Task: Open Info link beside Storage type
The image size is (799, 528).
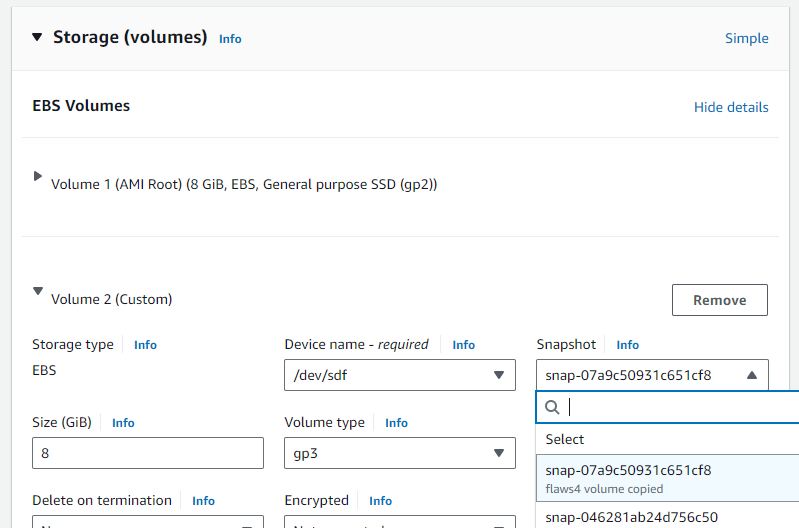Action: click(145, 345)
